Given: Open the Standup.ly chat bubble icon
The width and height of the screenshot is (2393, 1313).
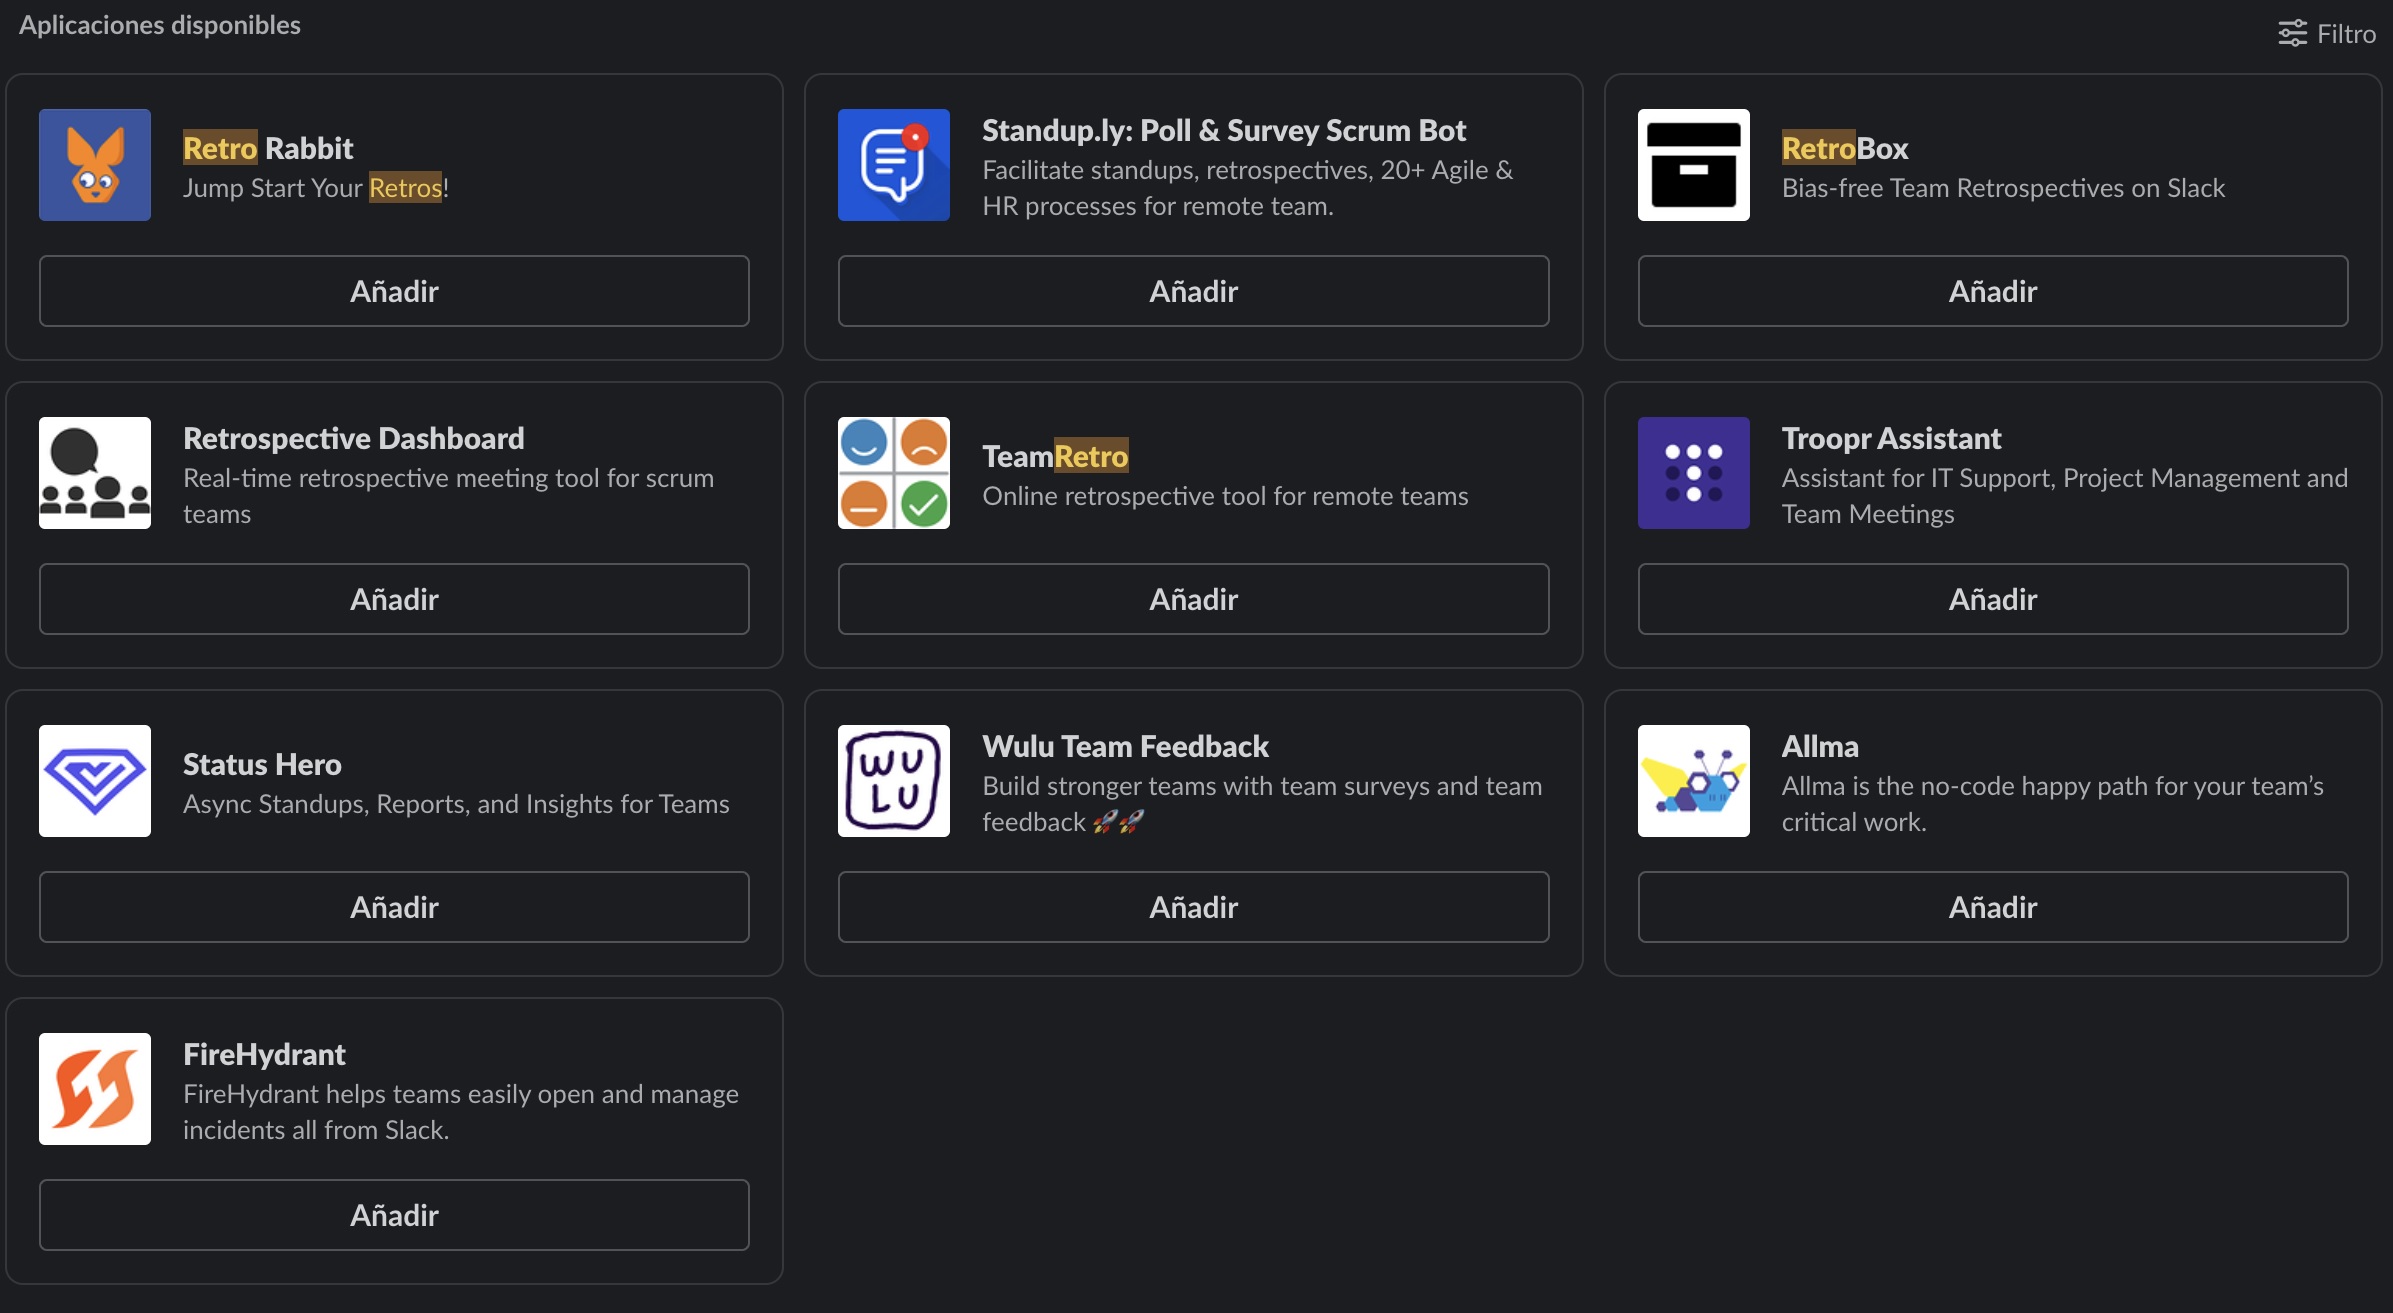Looking at the screenshot, I should [x=894, y=165].
